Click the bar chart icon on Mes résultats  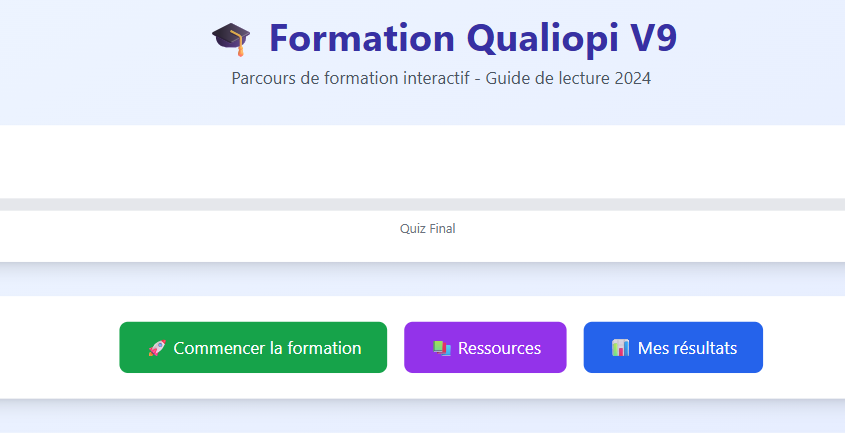[x=621, y=348]
